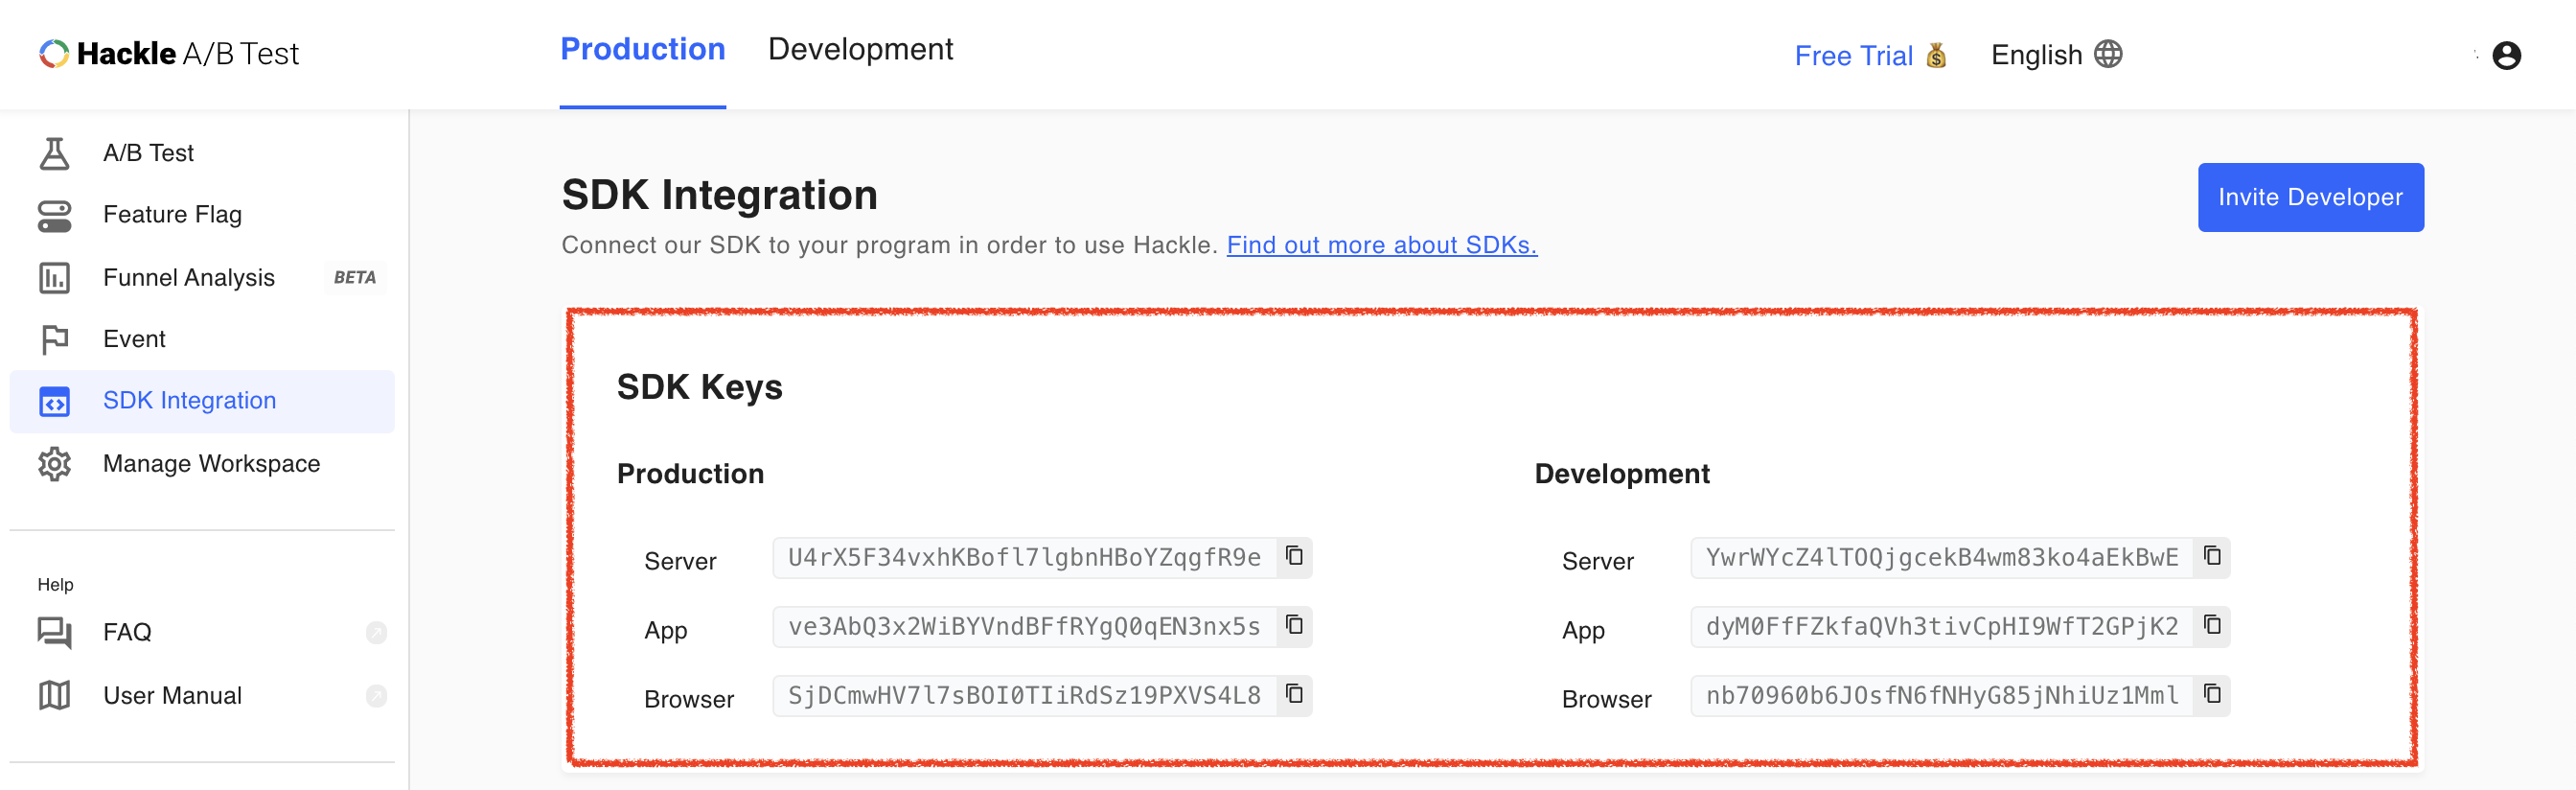Click the Funnel Analysis chart icon
The height and width of the screenshot is (790, 2576).
pos(54,278)
